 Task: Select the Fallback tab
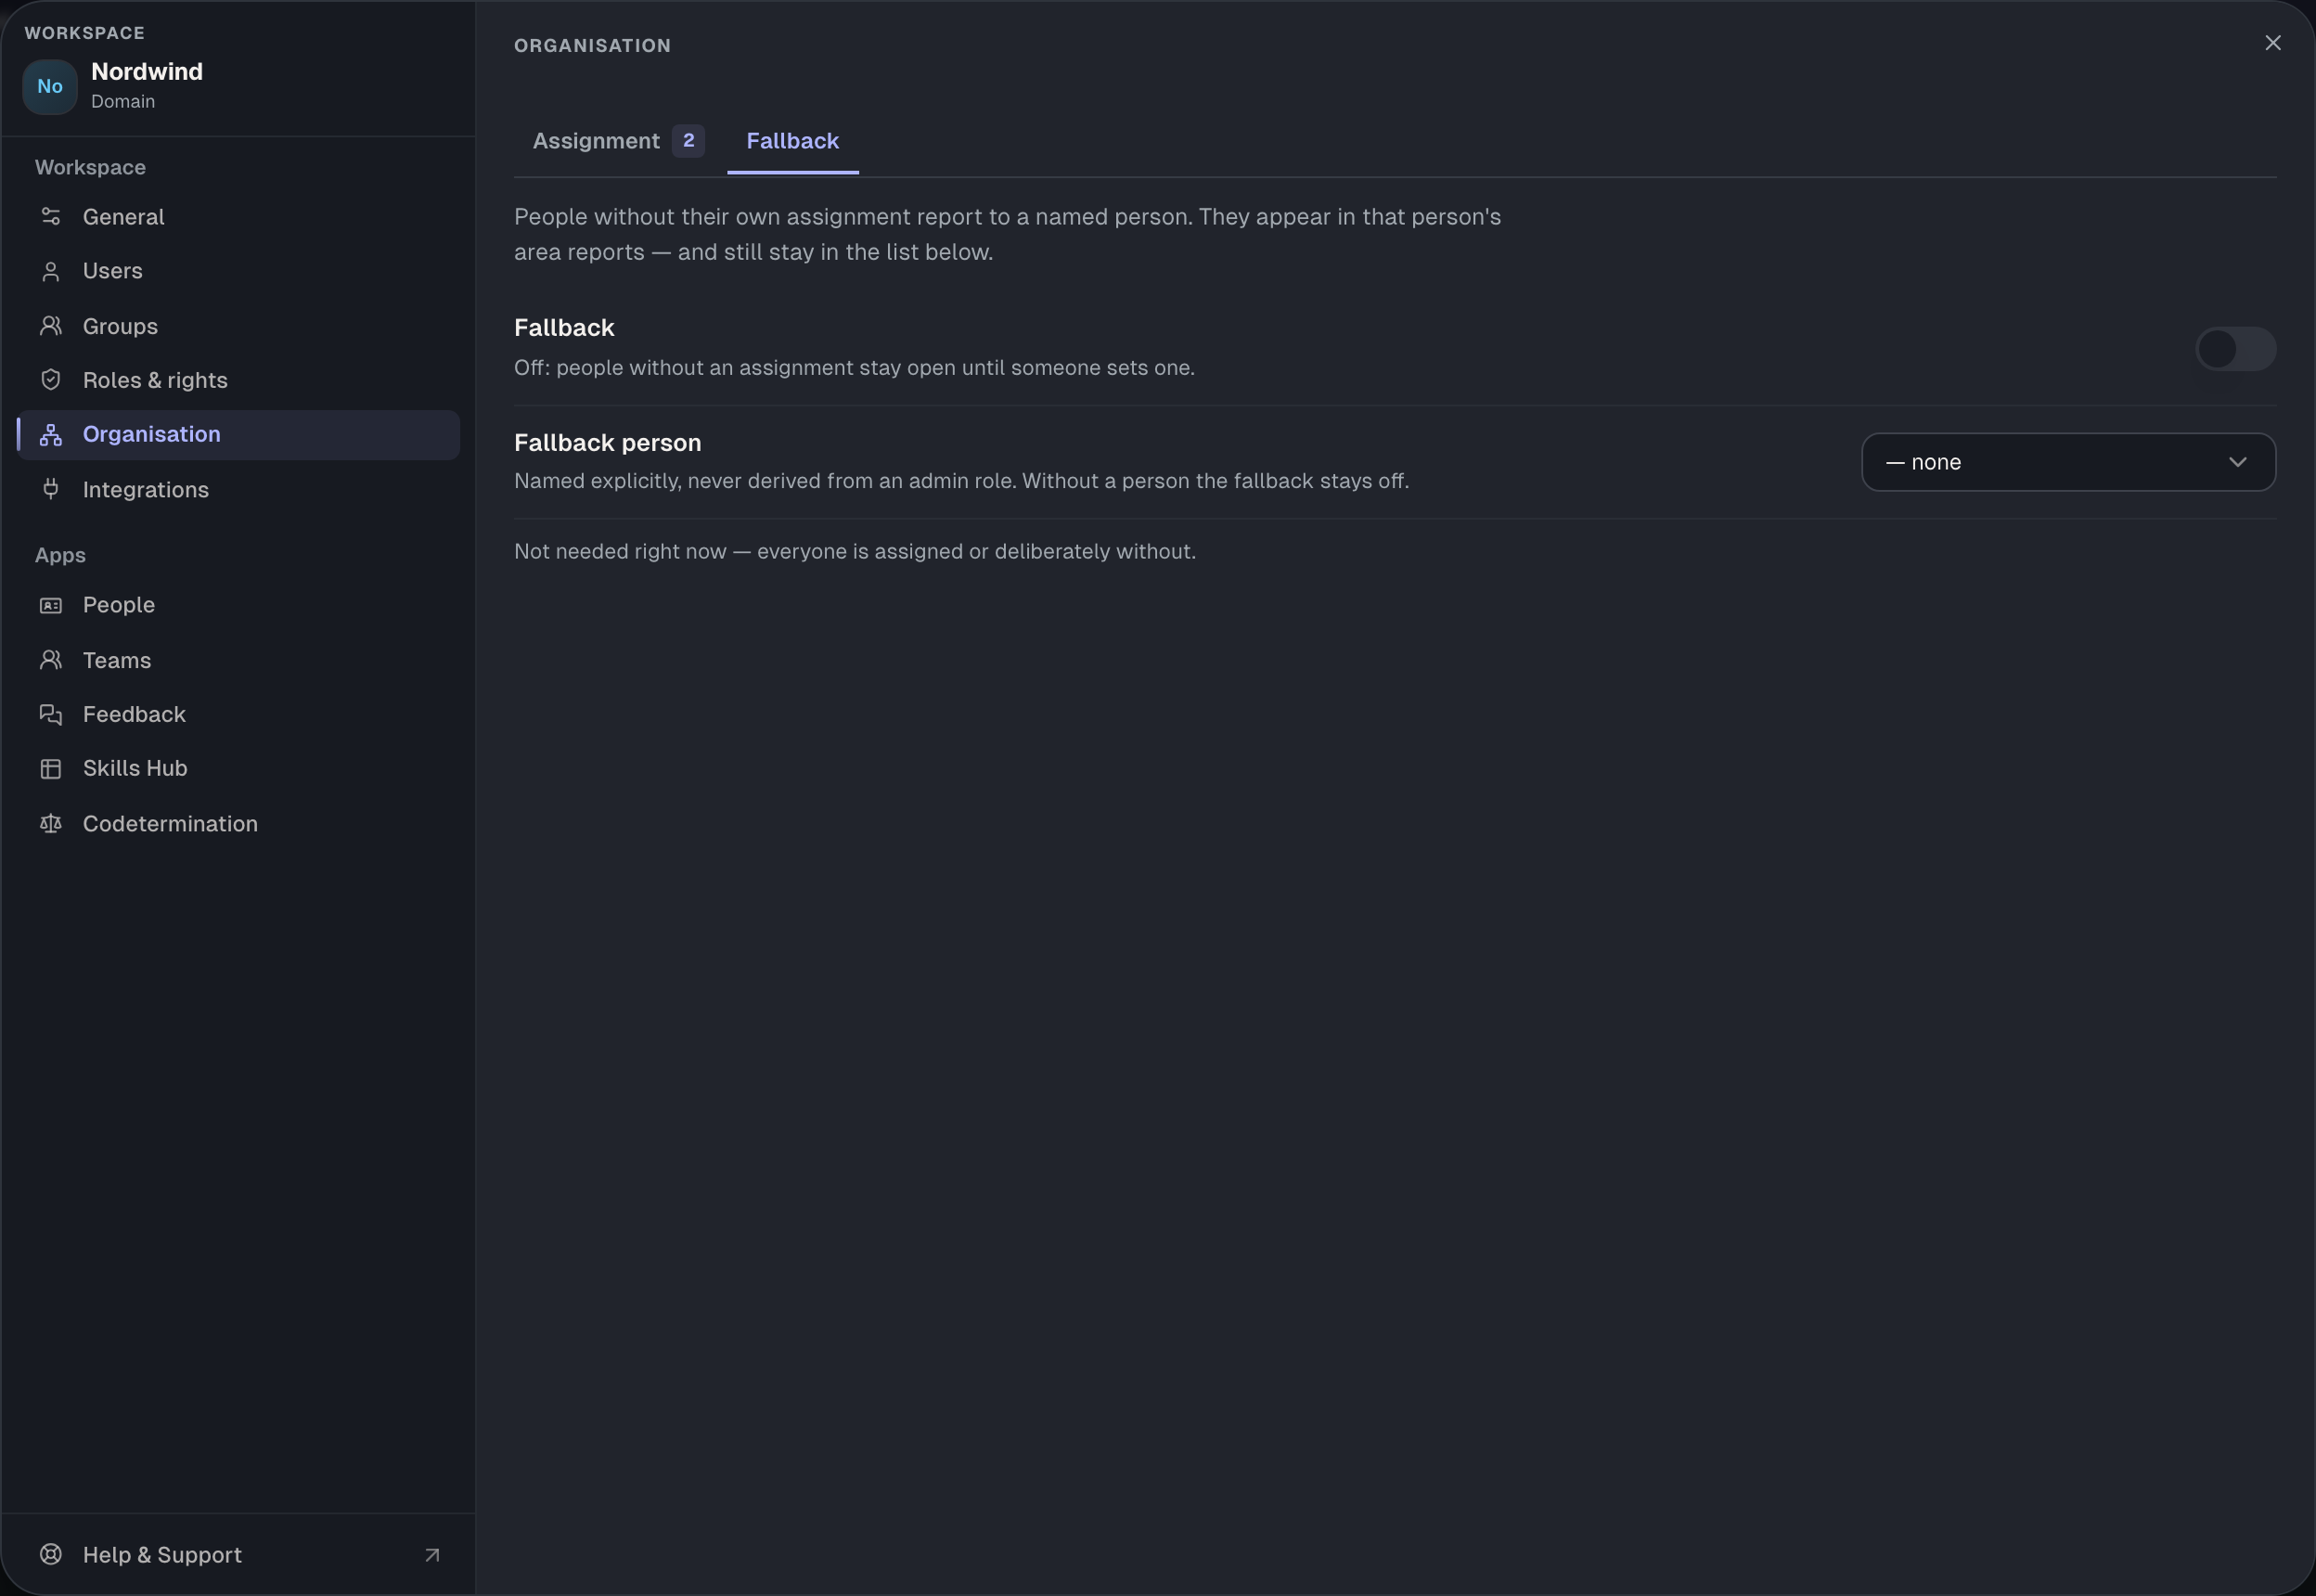tap(793, 141)
